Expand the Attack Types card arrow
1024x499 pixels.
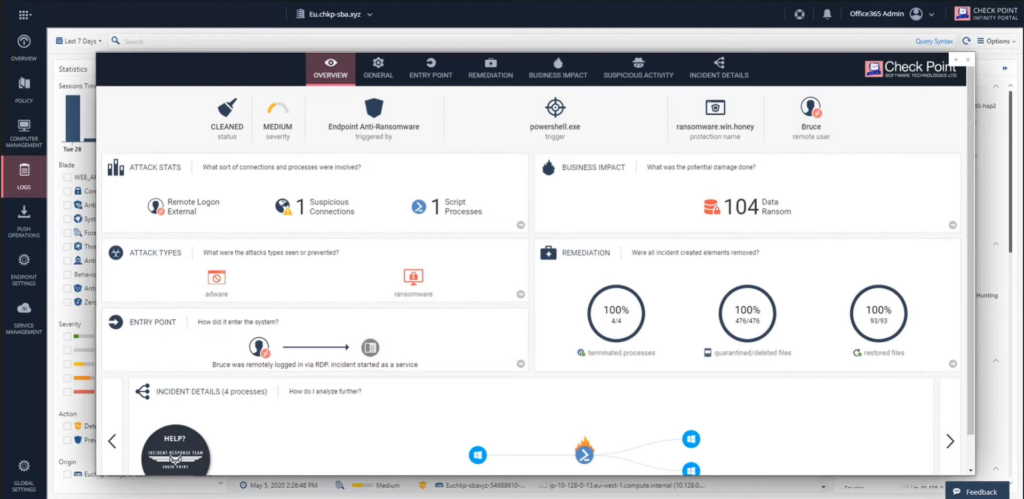point(520,294)
